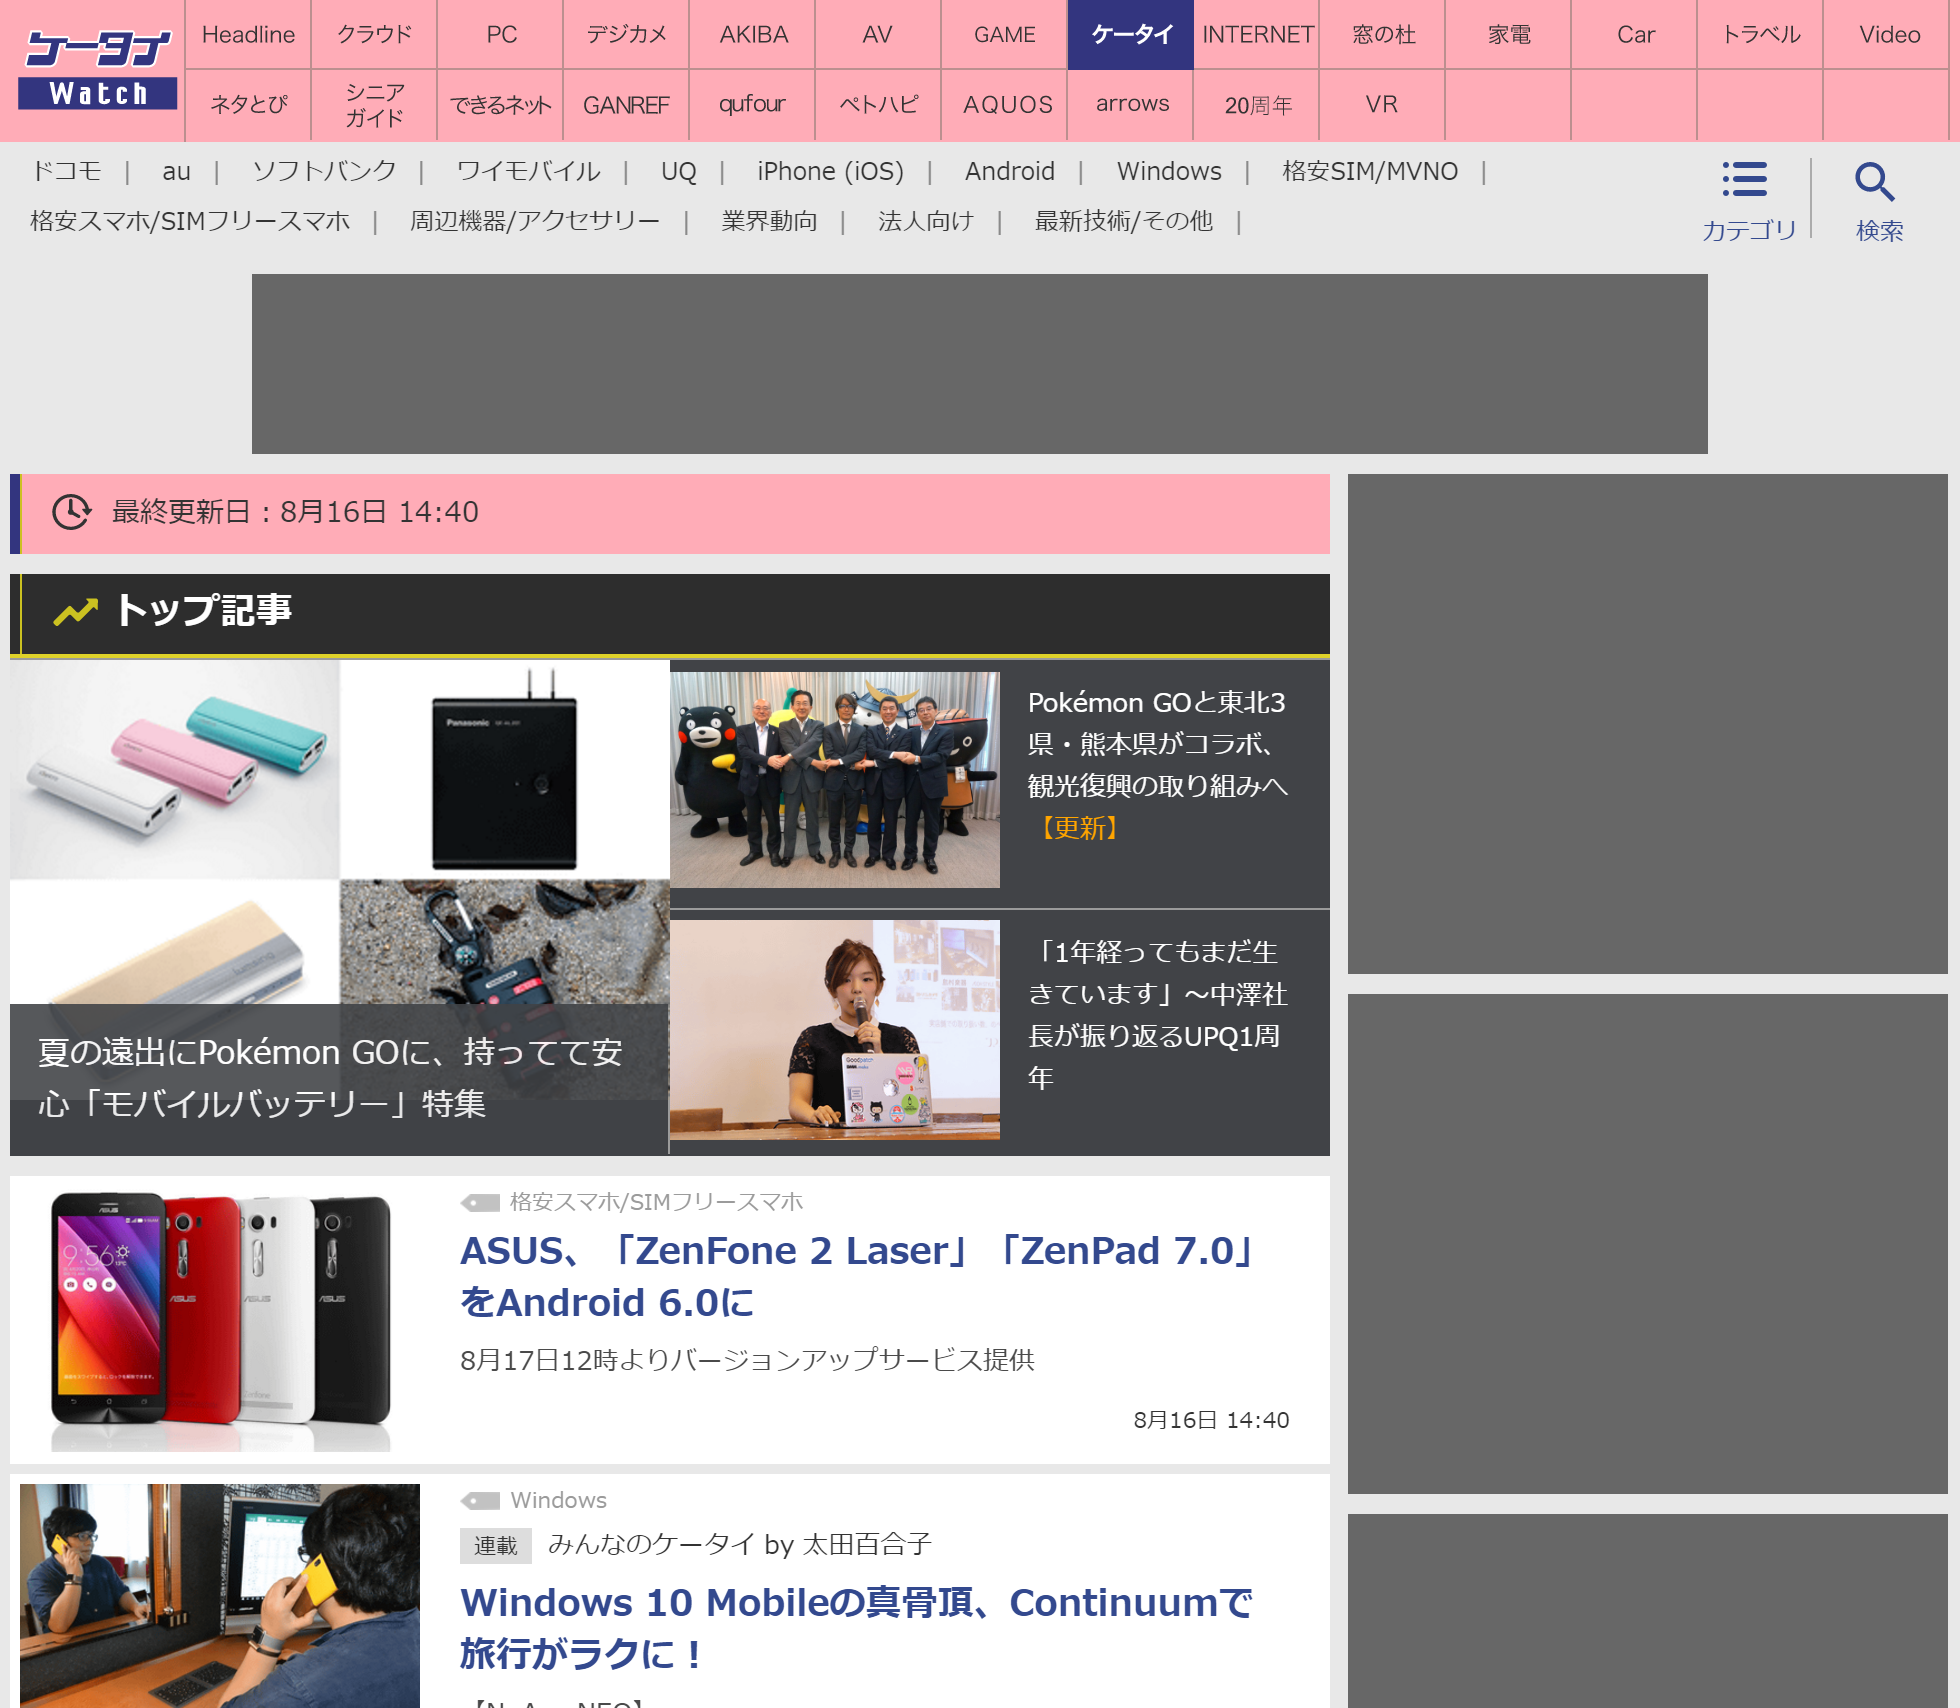Go to the AV tab

[x=879, y=35]
